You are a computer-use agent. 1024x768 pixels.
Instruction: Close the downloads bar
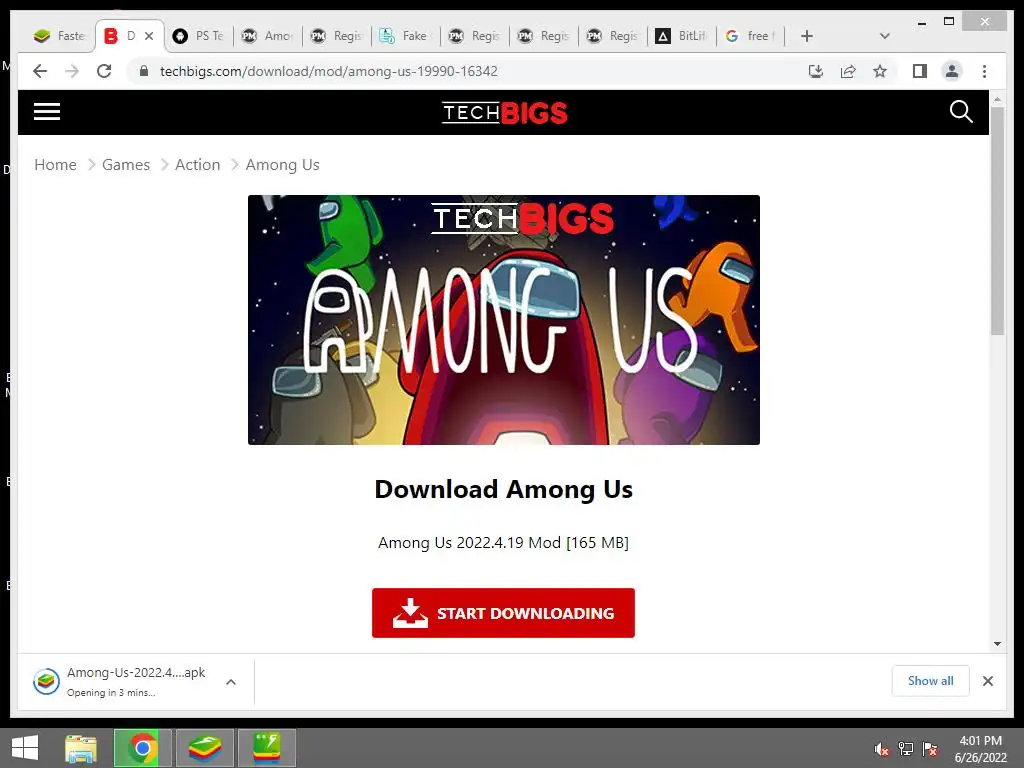[x=987, y=681]
